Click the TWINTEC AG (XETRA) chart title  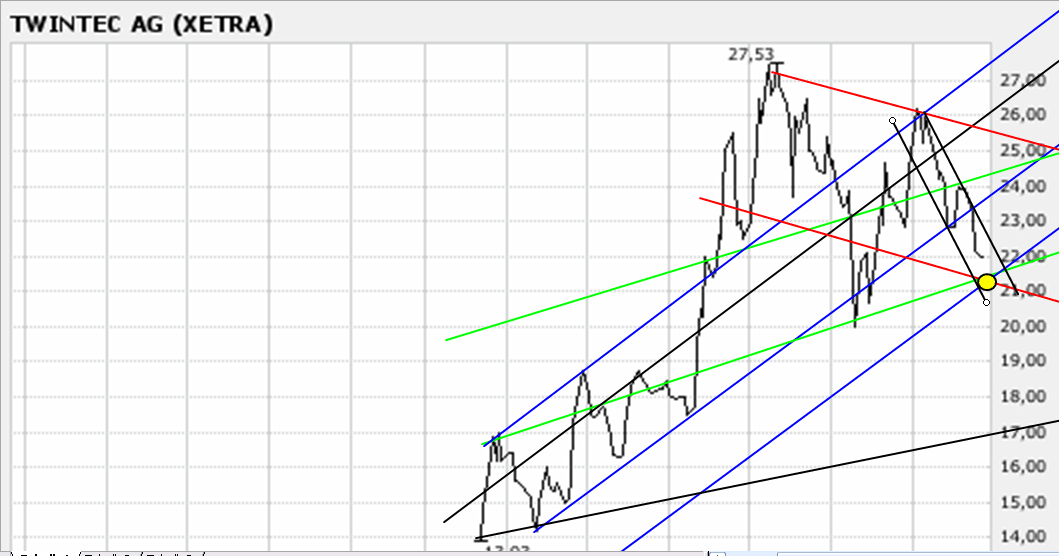coord(142,24)
